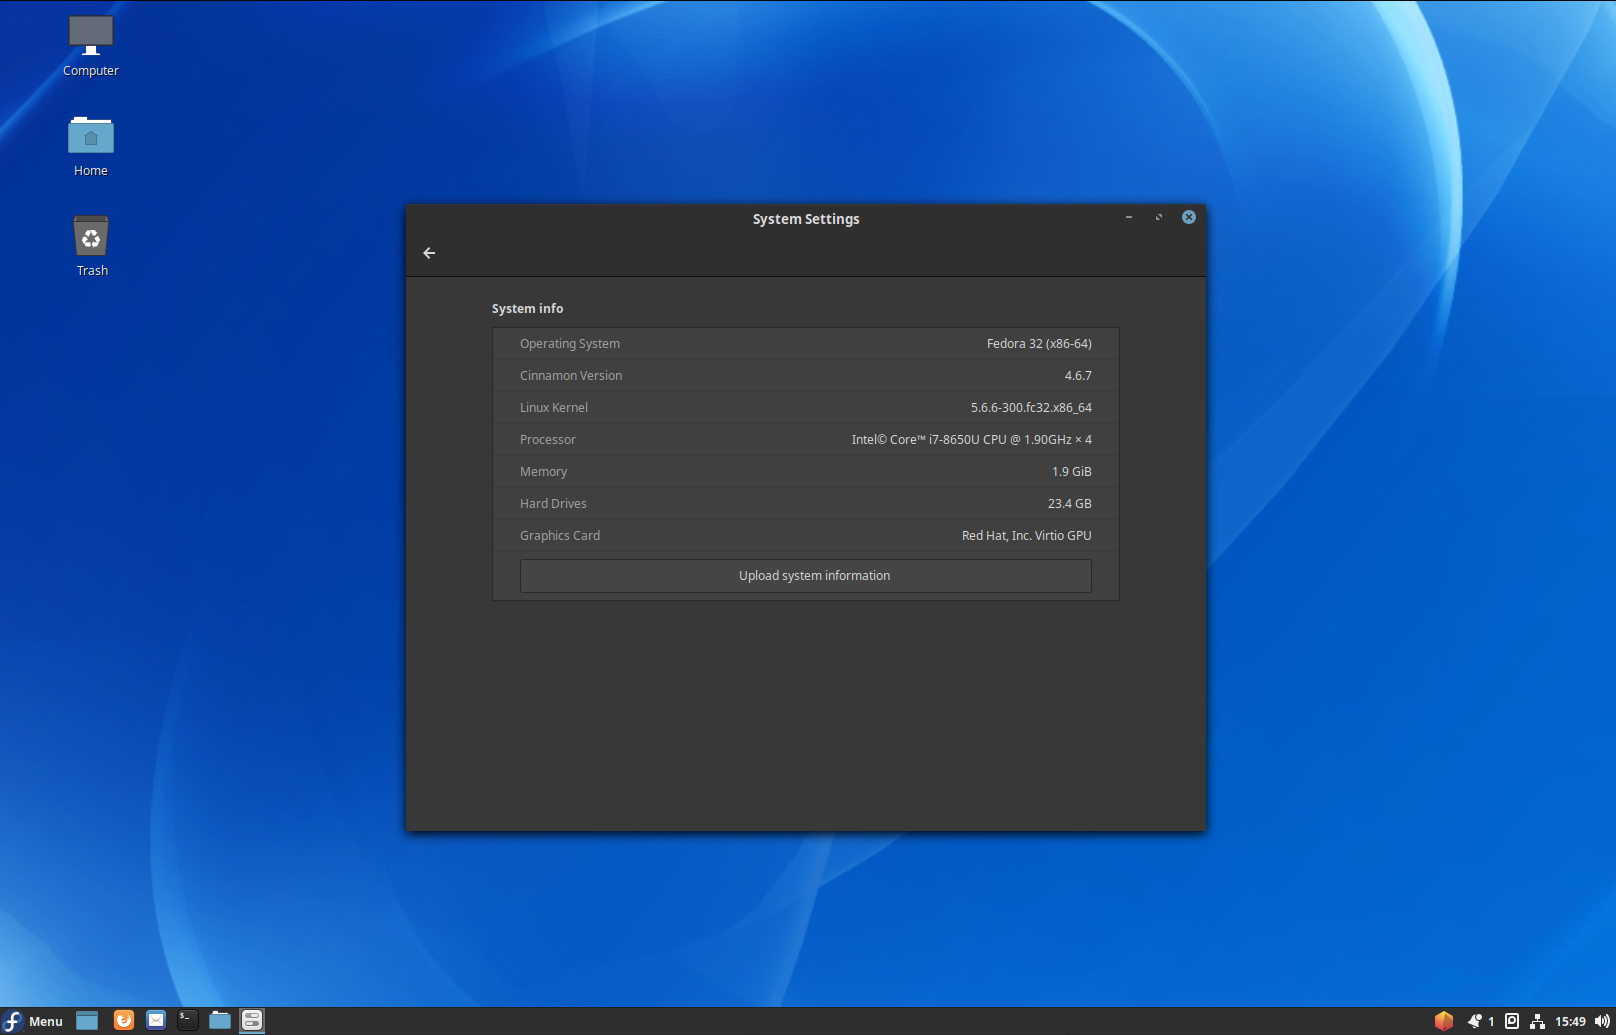The image size is (1616, 1035).
Task: Minimize the System Settings window
Action: click(x=1129, y=217)
